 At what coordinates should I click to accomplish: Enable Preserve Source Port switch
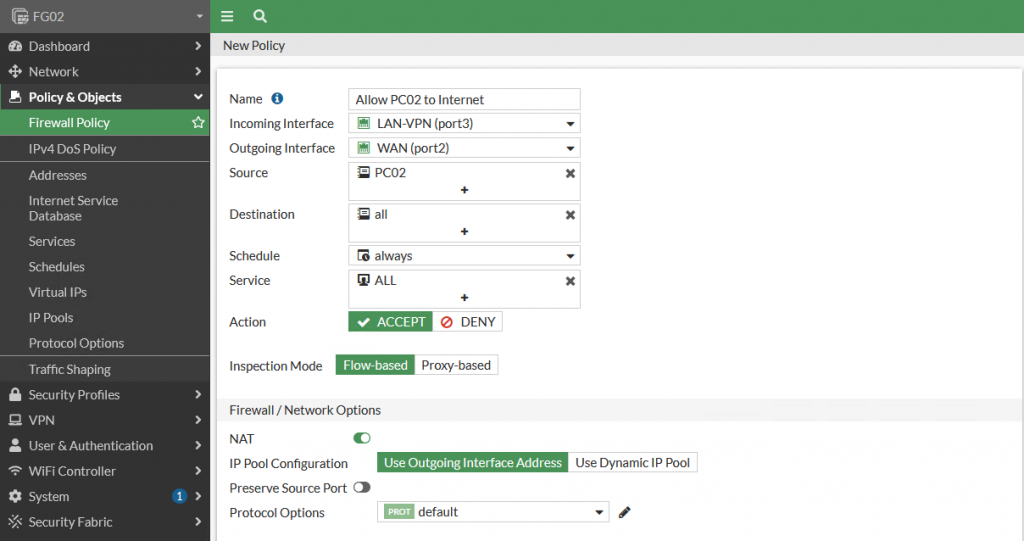pyautogui.click(x=361, y=488)
